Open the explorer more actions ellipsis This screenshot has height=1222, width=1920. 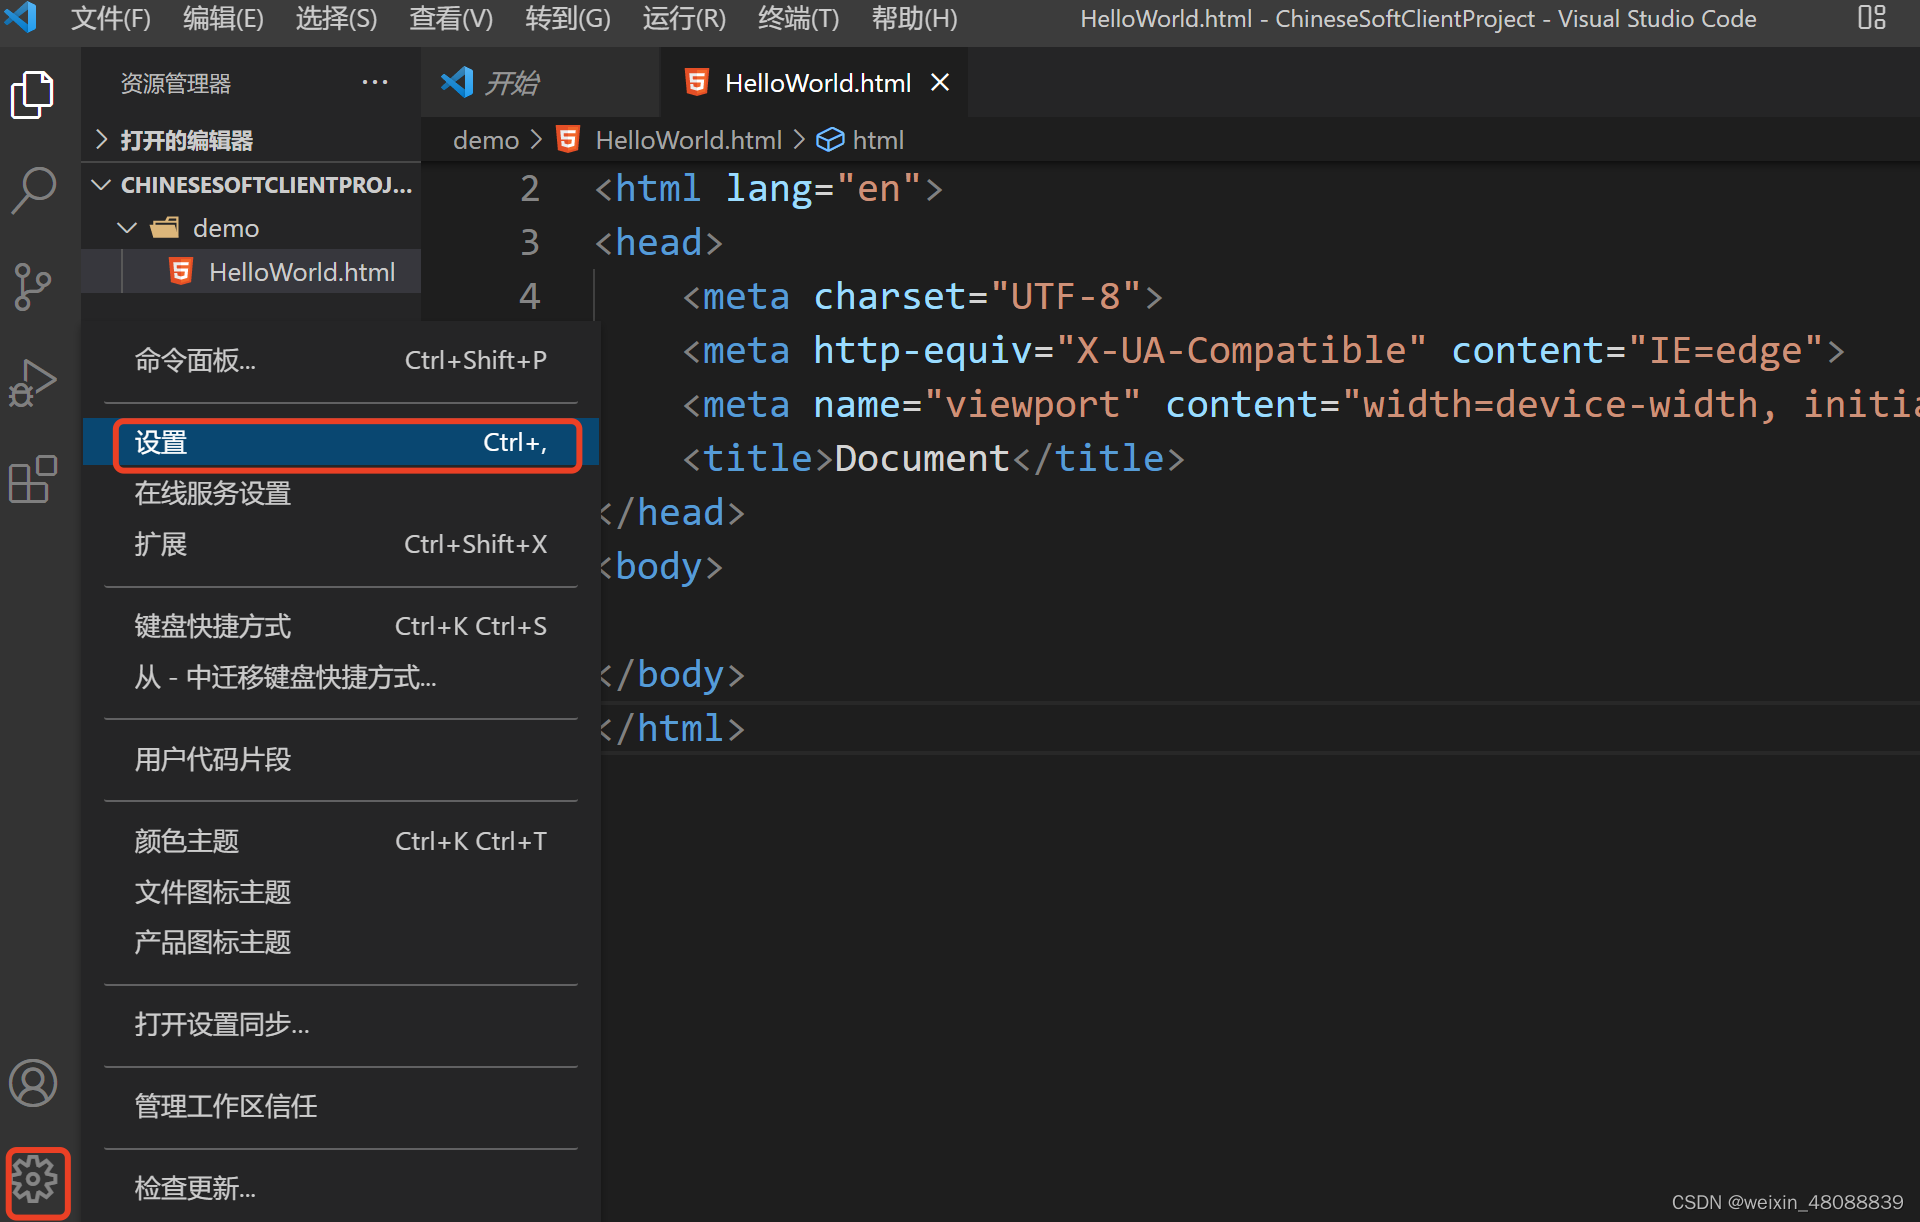375,82
